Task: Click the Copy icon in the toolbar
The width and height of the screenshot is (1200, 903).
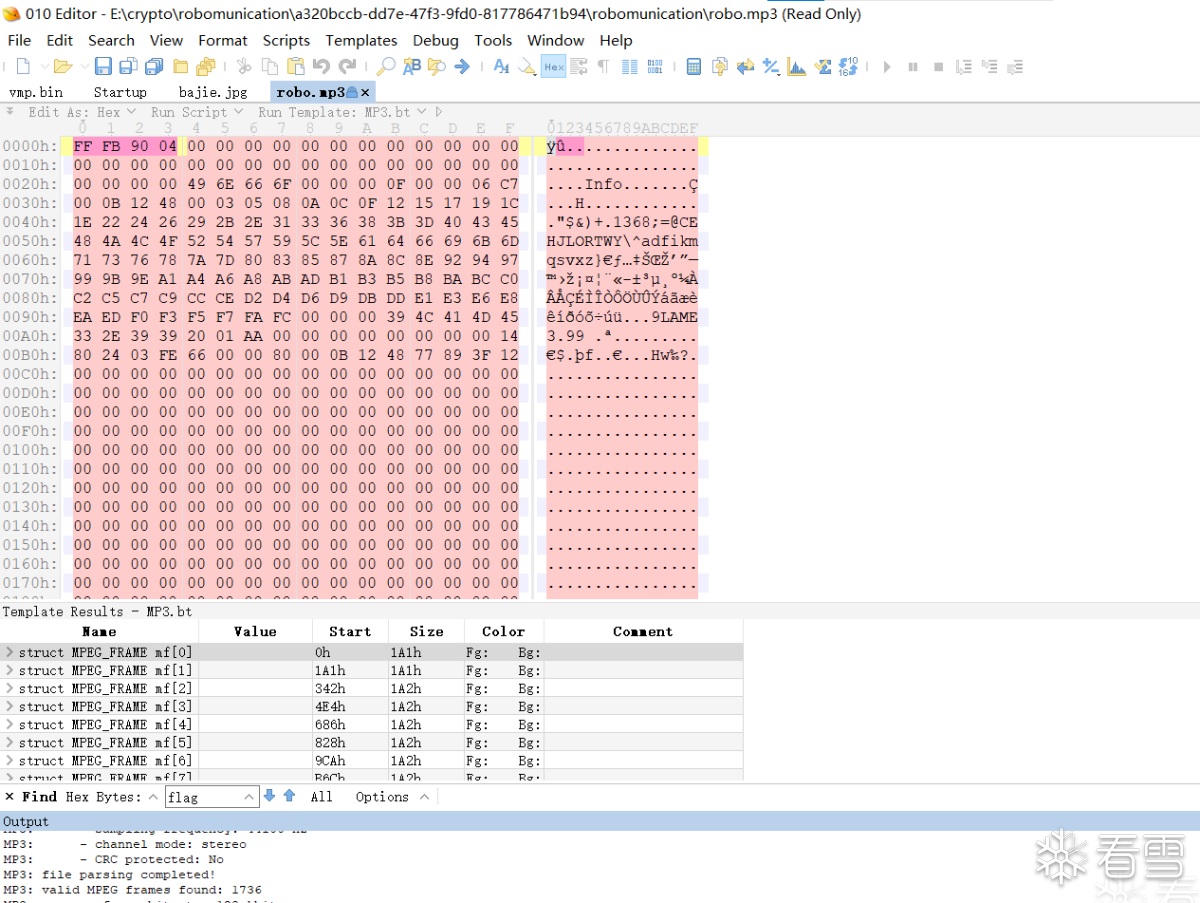Action: [x=270, y=67]
